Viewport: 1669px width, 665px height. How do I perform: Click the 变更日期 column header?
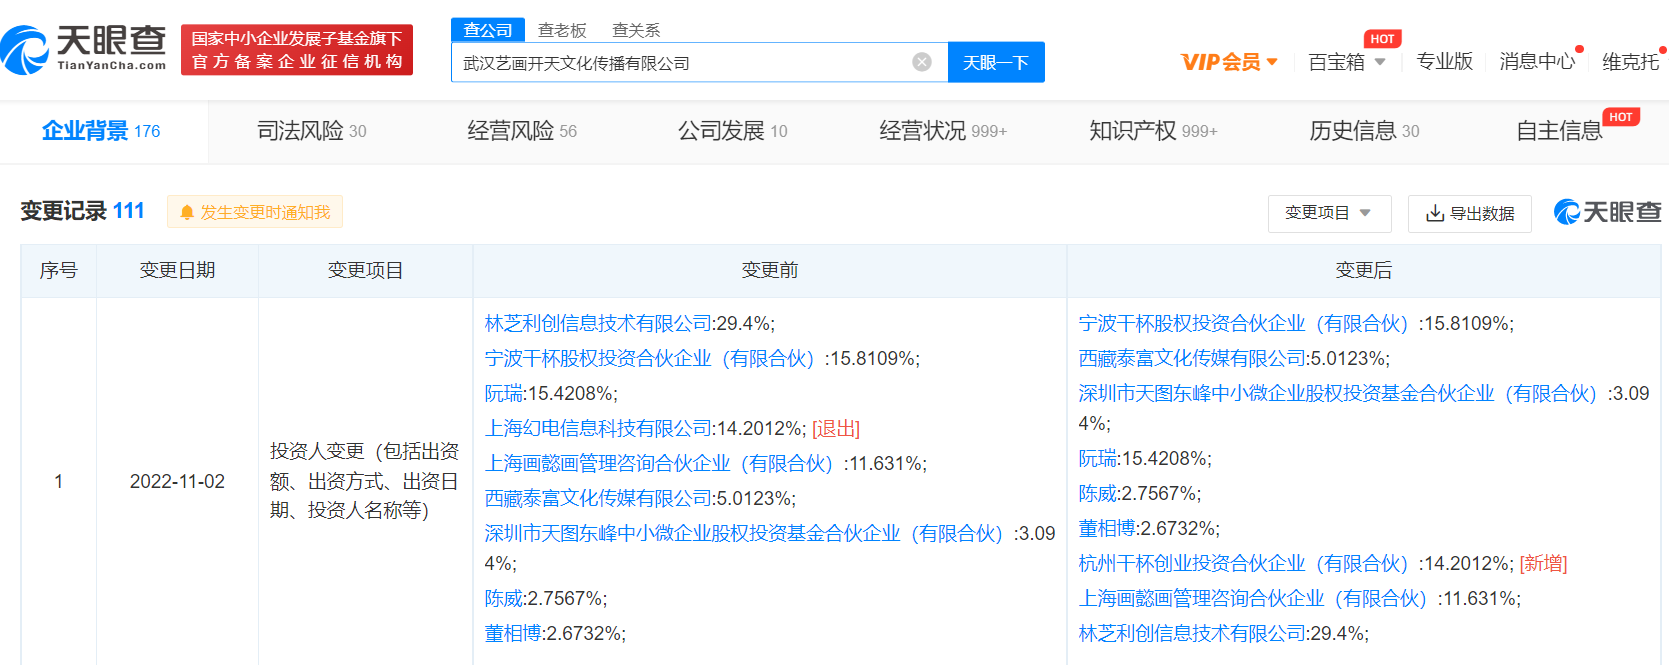[x=177, y=270]
